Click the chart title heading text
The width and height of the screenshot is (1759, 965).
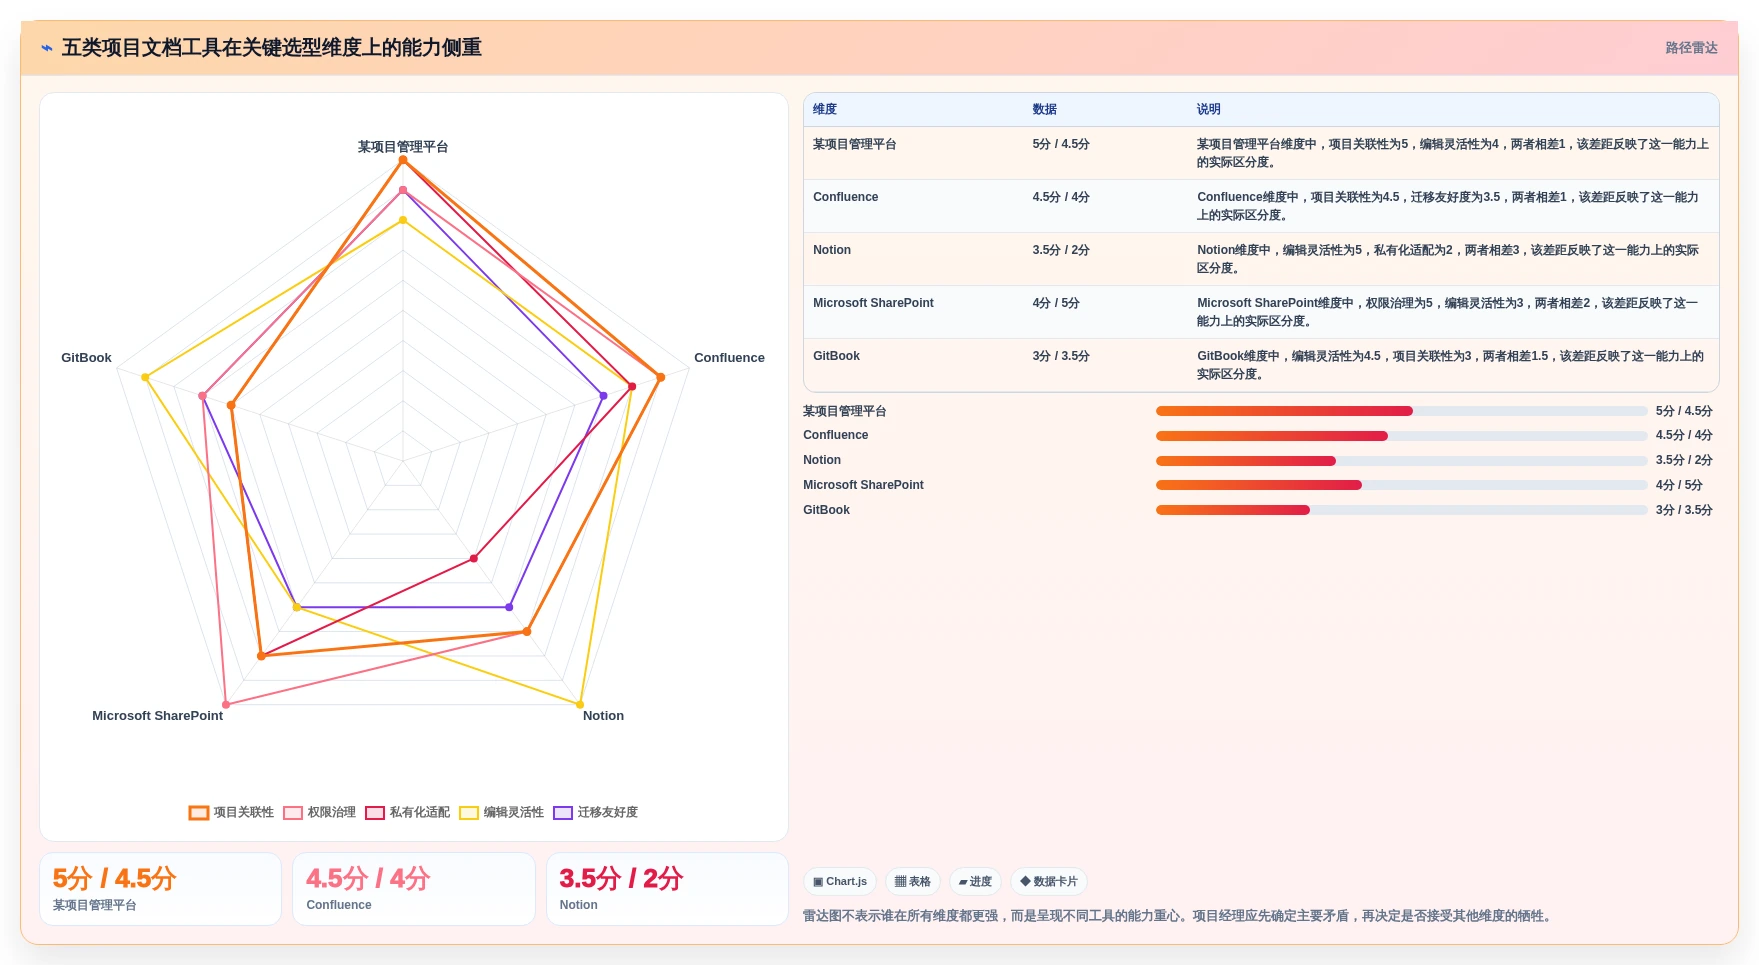[272, 48]
